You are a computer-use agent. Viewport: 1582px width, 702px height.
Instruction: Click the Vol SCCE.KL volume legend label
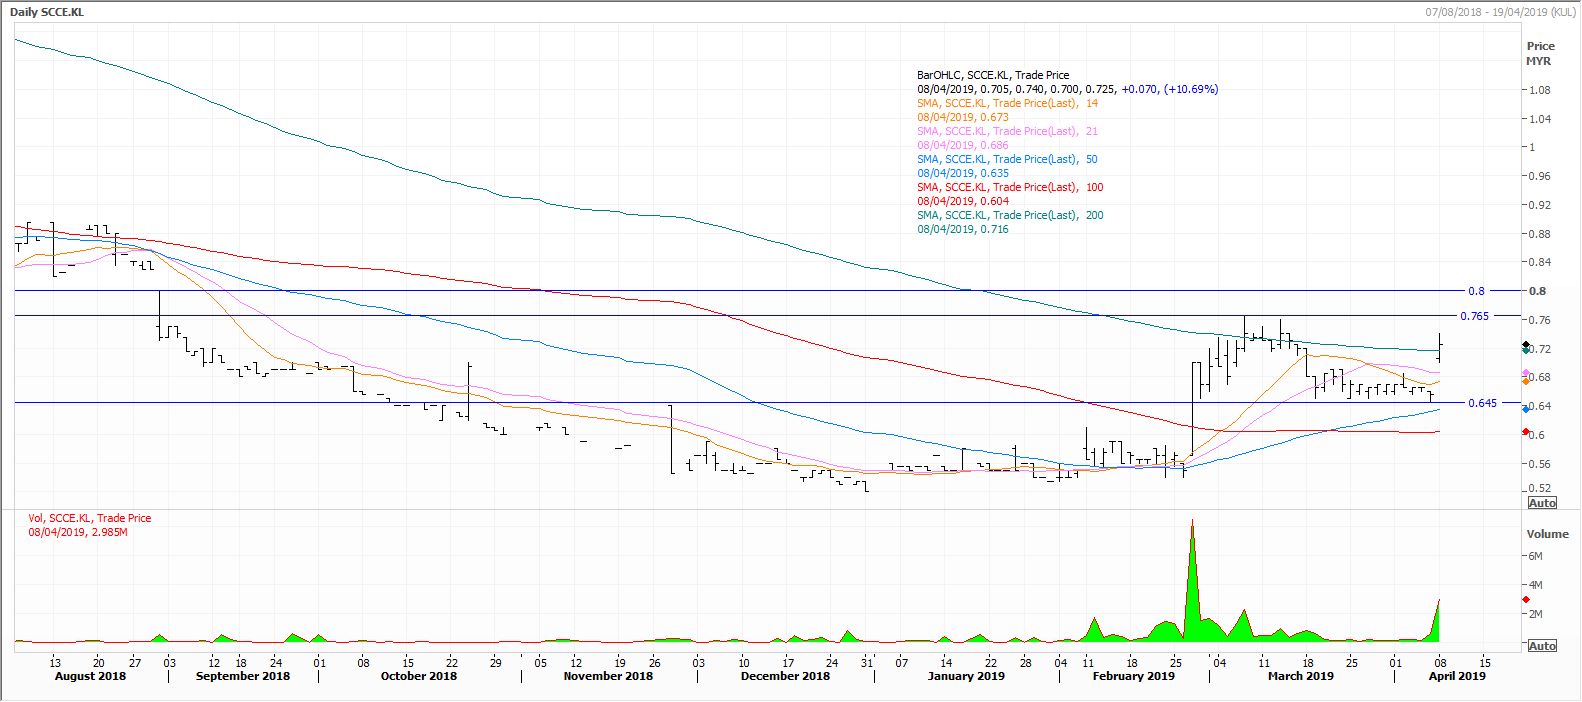pos(90,518)
